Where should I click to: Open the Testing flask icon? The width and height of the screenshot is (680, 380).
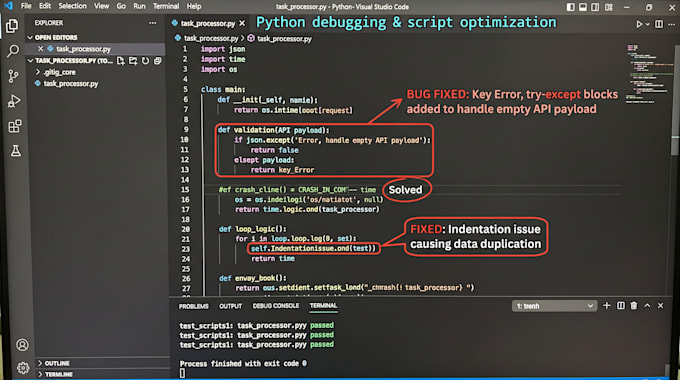(16, 151)
